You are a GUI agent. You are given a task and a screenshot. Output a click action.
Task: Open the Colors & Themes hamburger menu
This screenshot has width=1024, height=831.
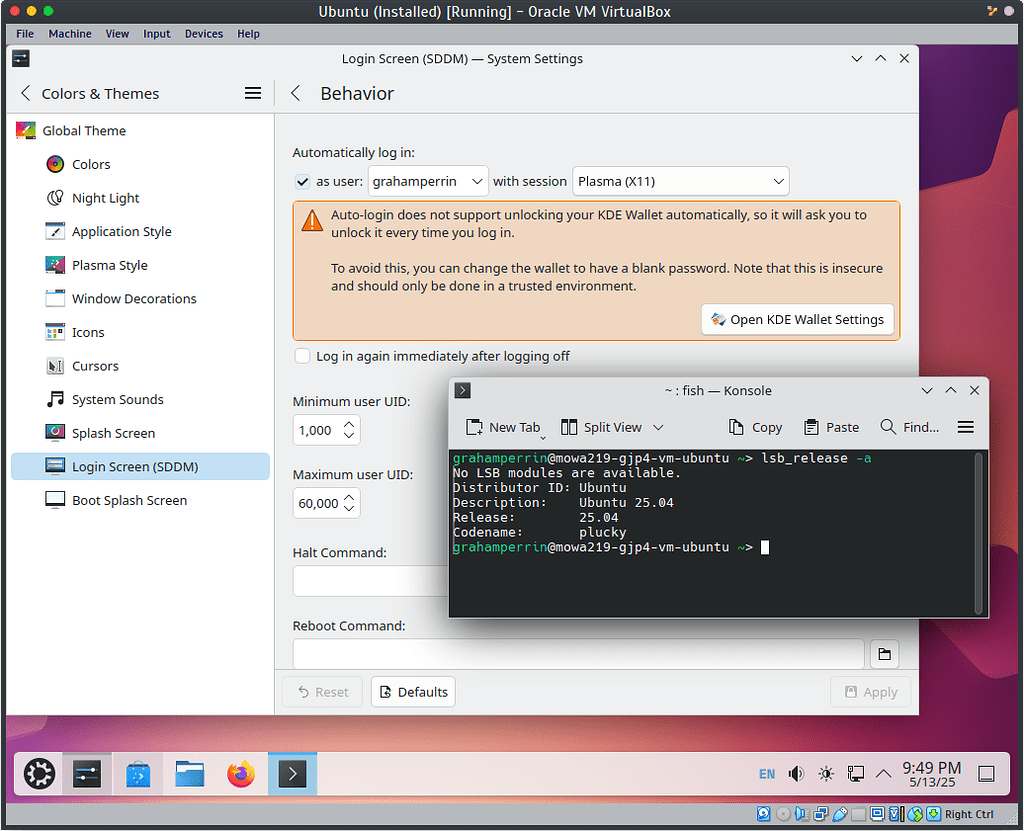coord(253,93)
